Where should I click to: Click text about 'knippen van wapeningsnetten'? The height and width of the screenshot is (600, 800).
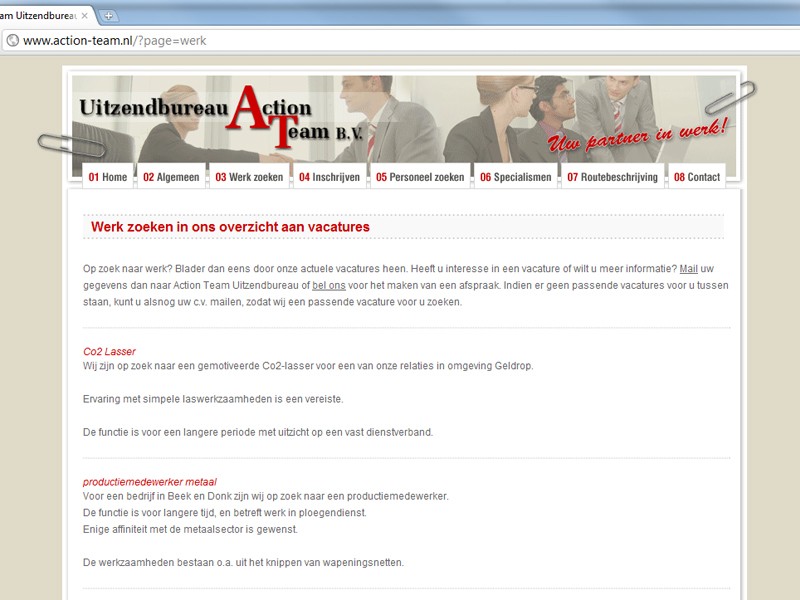(x=243, y=562)
